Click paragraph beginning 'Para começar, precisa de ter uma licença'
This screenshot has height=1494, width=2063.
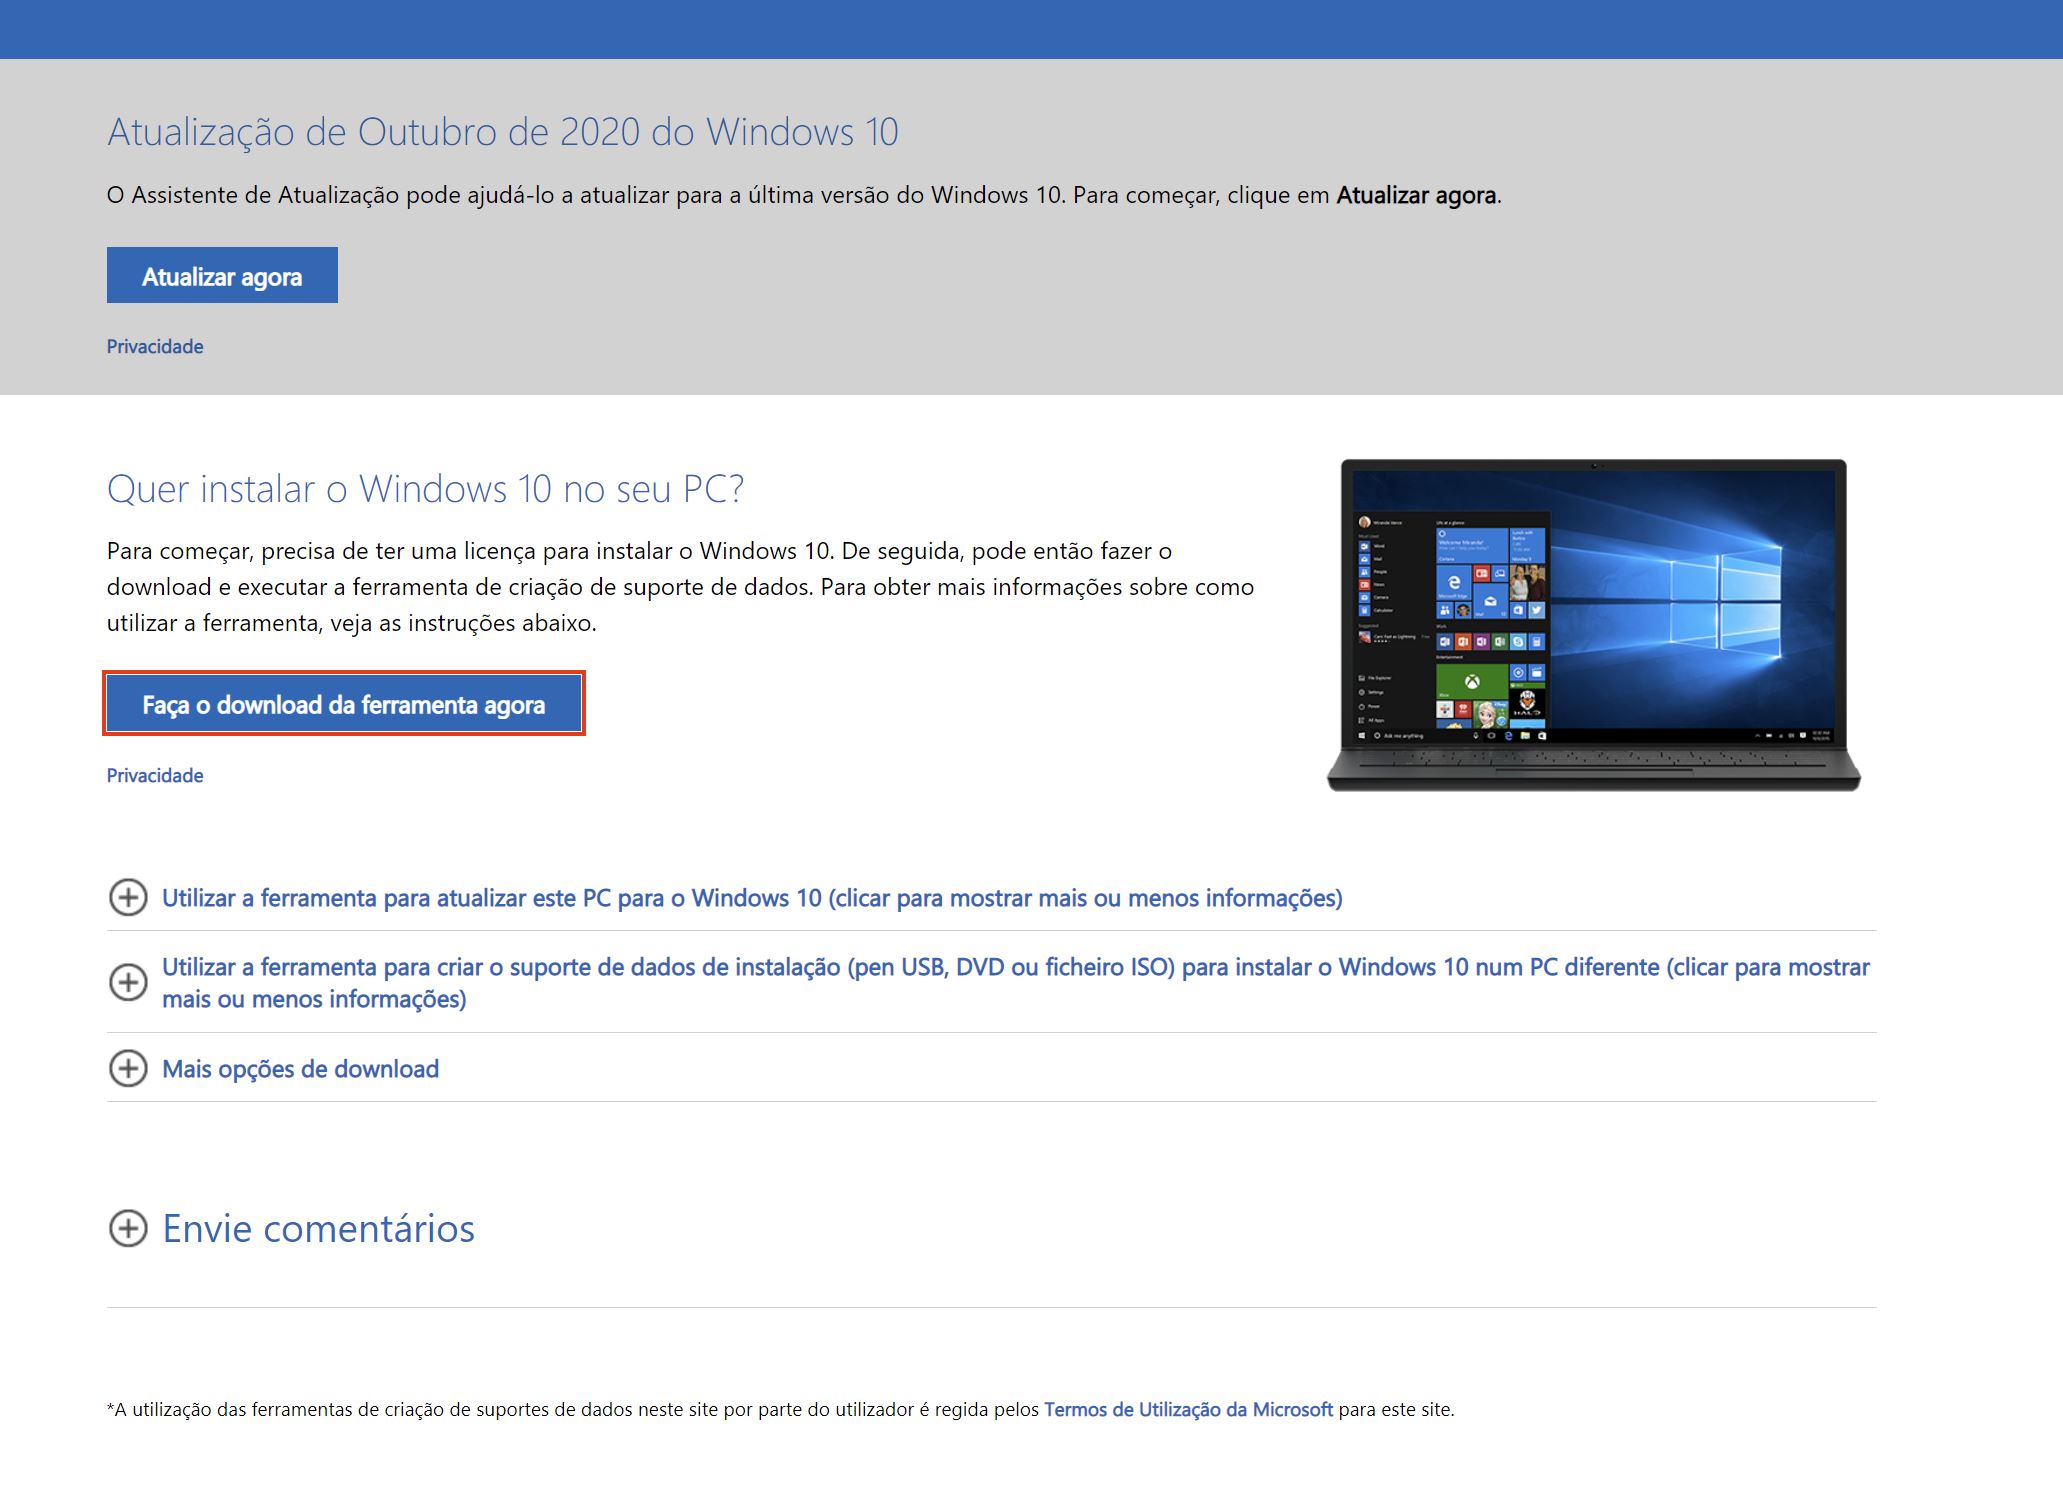point(680,587)
